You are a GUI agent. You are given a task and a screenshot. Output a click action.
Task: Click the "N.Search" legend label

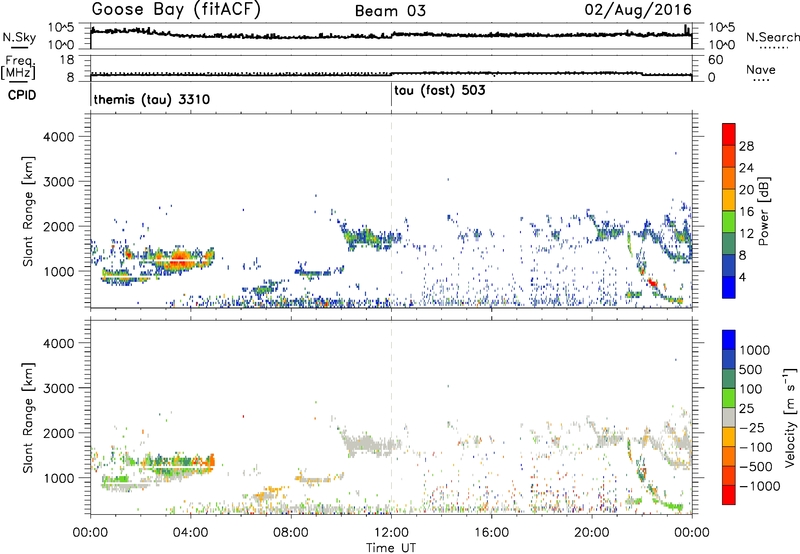point(772,37)
